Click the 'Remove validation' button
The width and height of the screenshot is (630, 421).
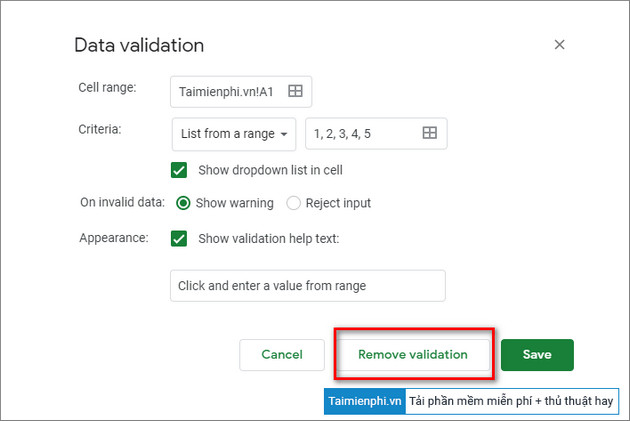(x=412, y=355)
